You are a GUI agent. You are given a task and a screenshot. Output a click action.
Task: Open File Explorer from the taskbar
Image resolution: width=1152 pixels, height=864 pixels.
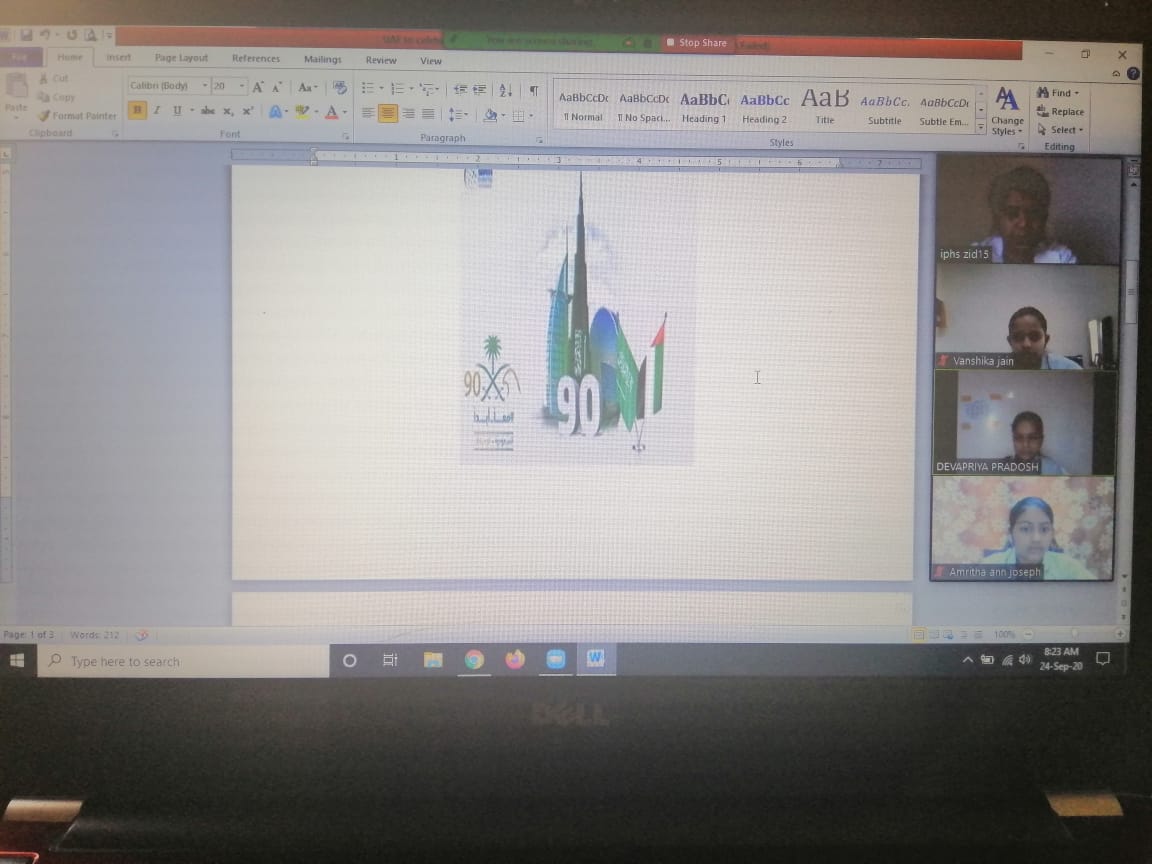pyautogui.click(x=433, y=660)
